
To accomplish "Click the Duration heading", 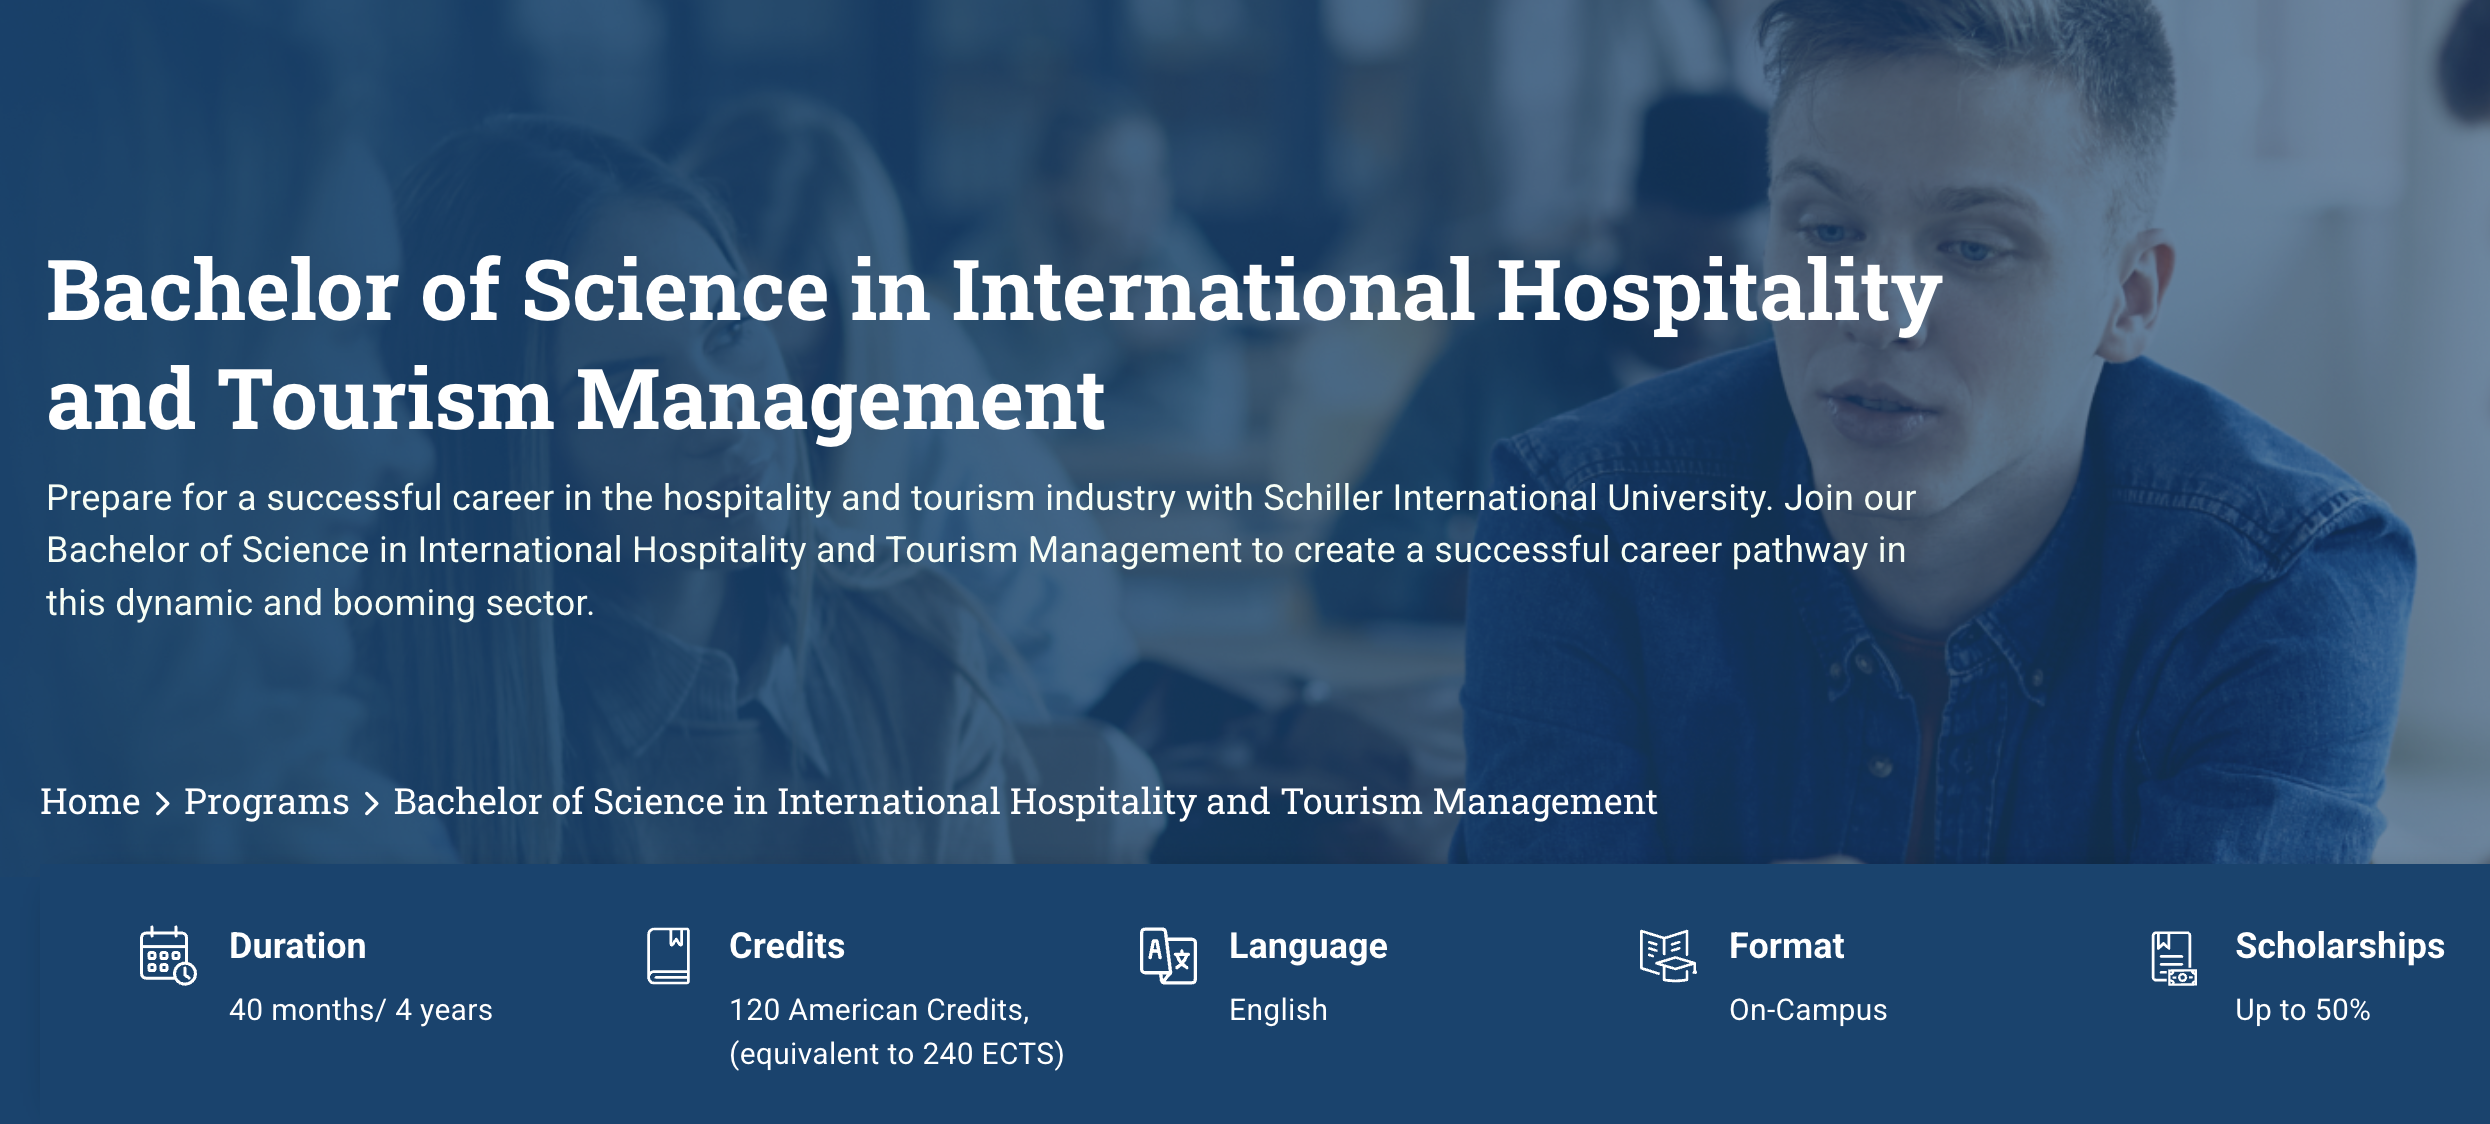I will (297, 946).
